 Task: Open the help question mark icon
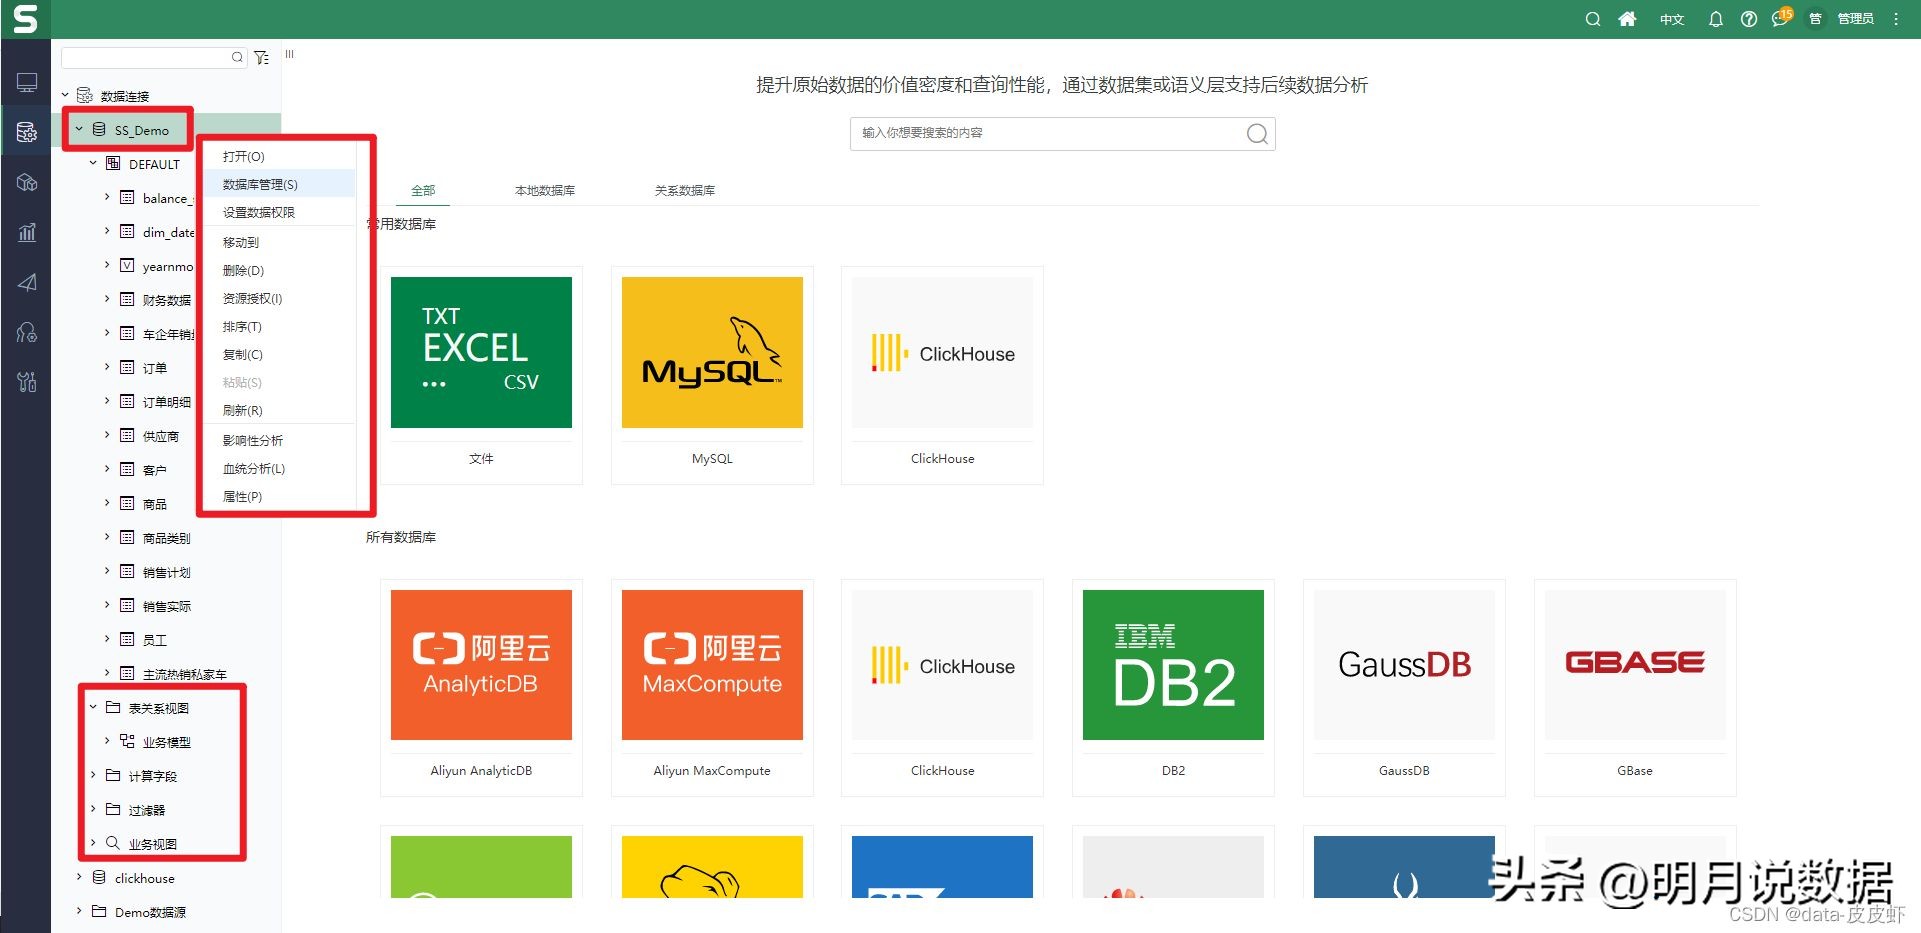point(1748,19)
